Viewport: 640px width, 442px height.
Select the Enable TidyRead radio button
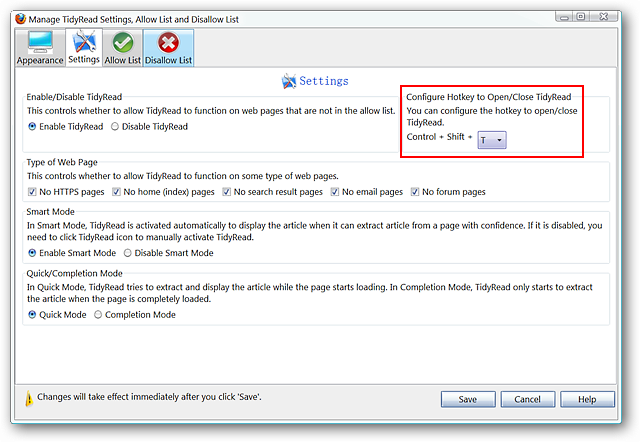pos(32,127)
